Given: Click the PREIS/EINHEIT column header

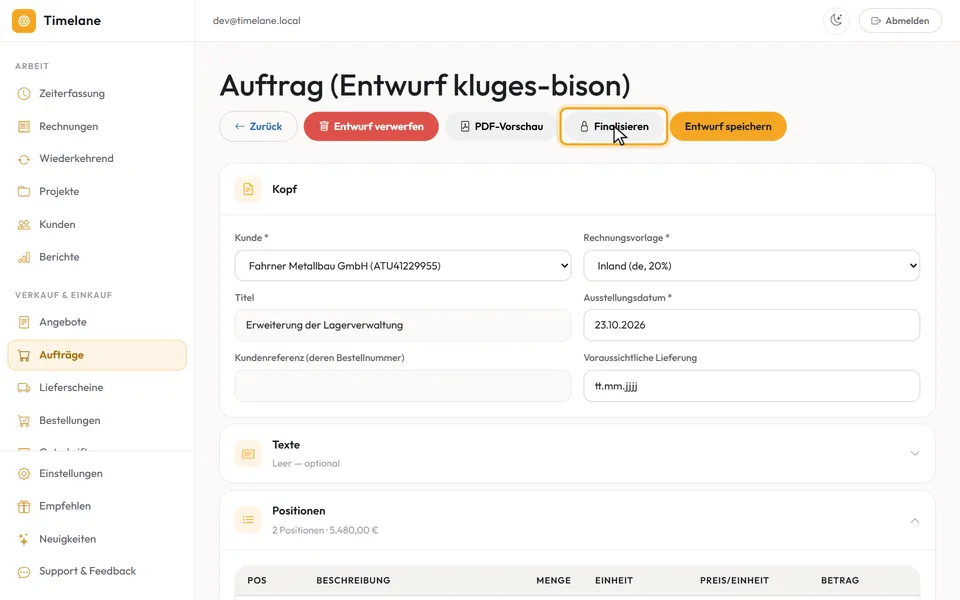Looking at the screenshot, I should tap(734, 580).
